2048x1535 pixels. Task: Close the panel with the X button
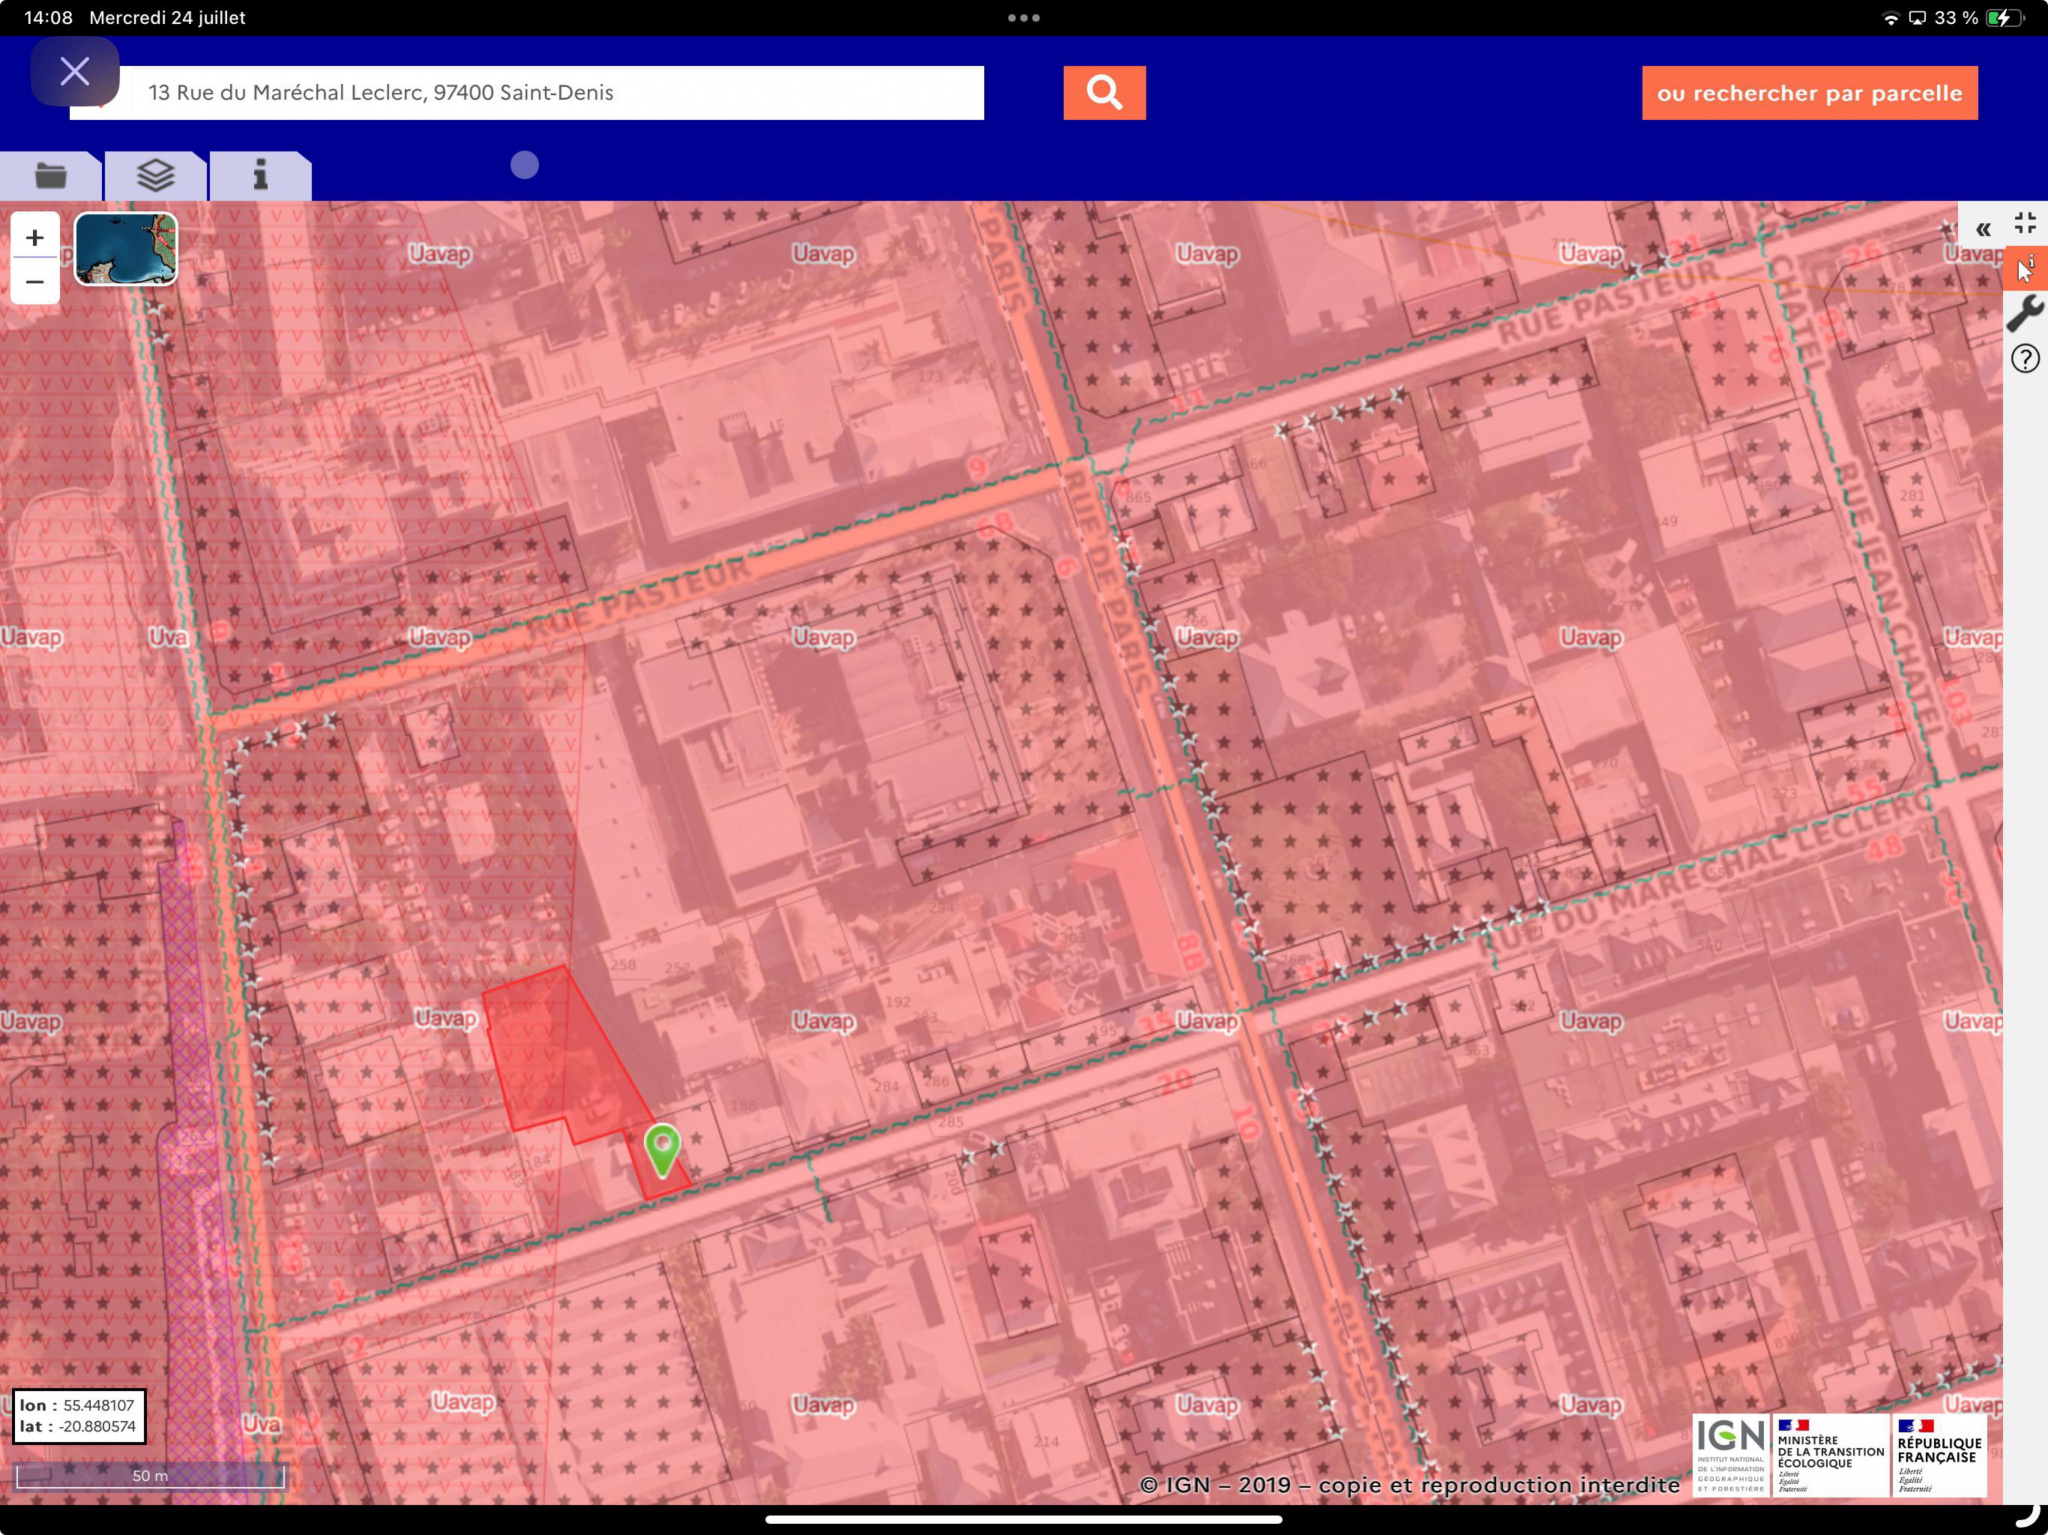(75, 71)
